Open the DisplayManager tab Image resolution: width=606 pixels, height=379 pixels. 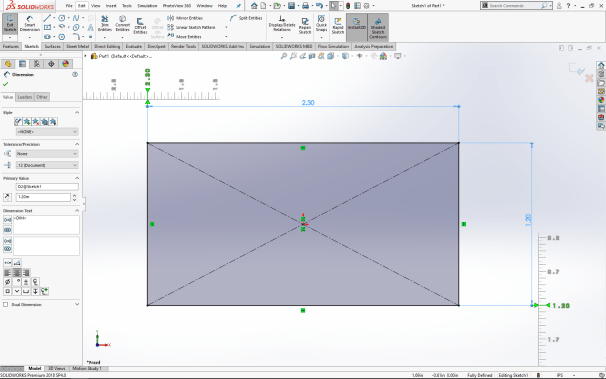(65, 64)
